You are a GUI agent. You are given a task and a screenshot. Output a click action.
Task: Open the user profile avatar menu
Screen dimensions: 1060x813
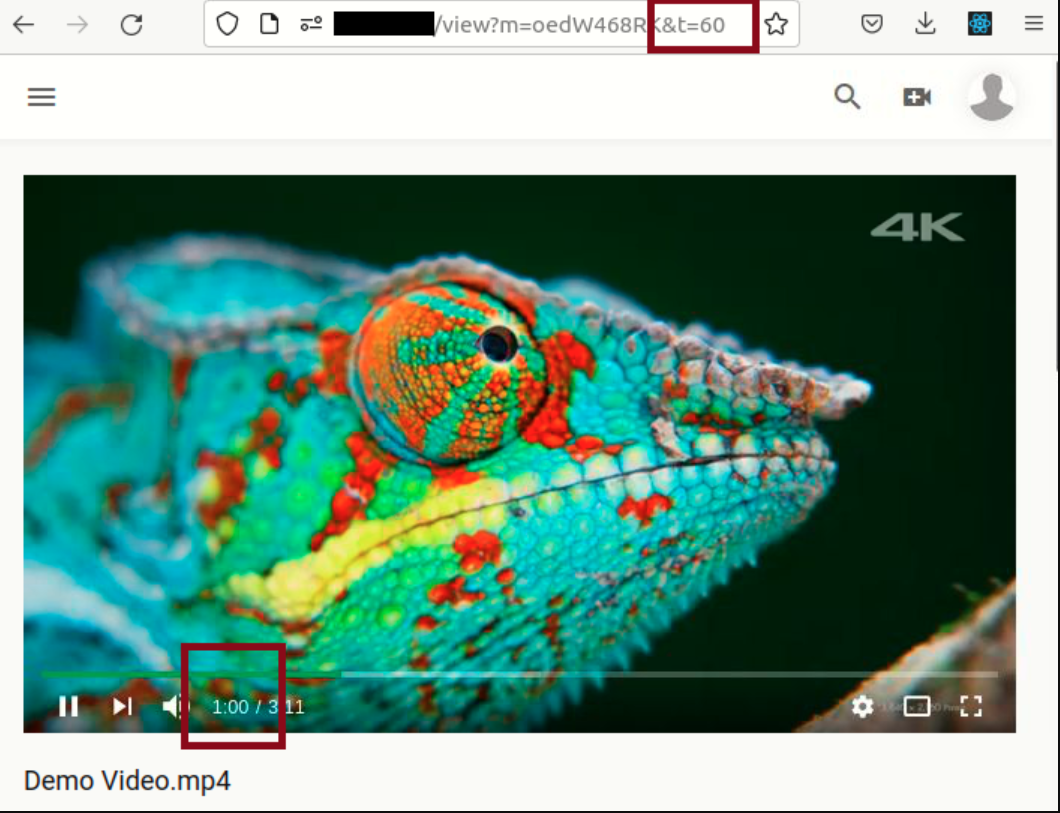[992, 97]
